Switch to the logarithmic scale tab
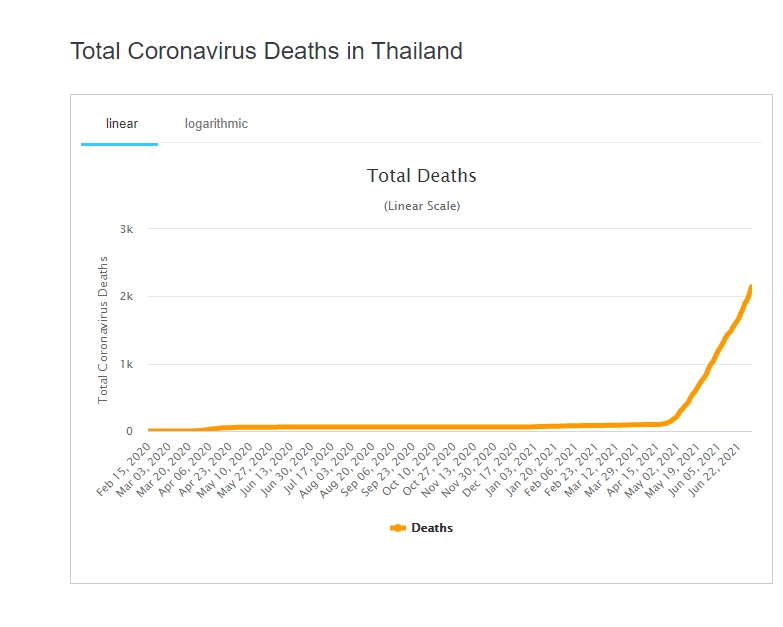783x627 pixels. pos(216,124)
